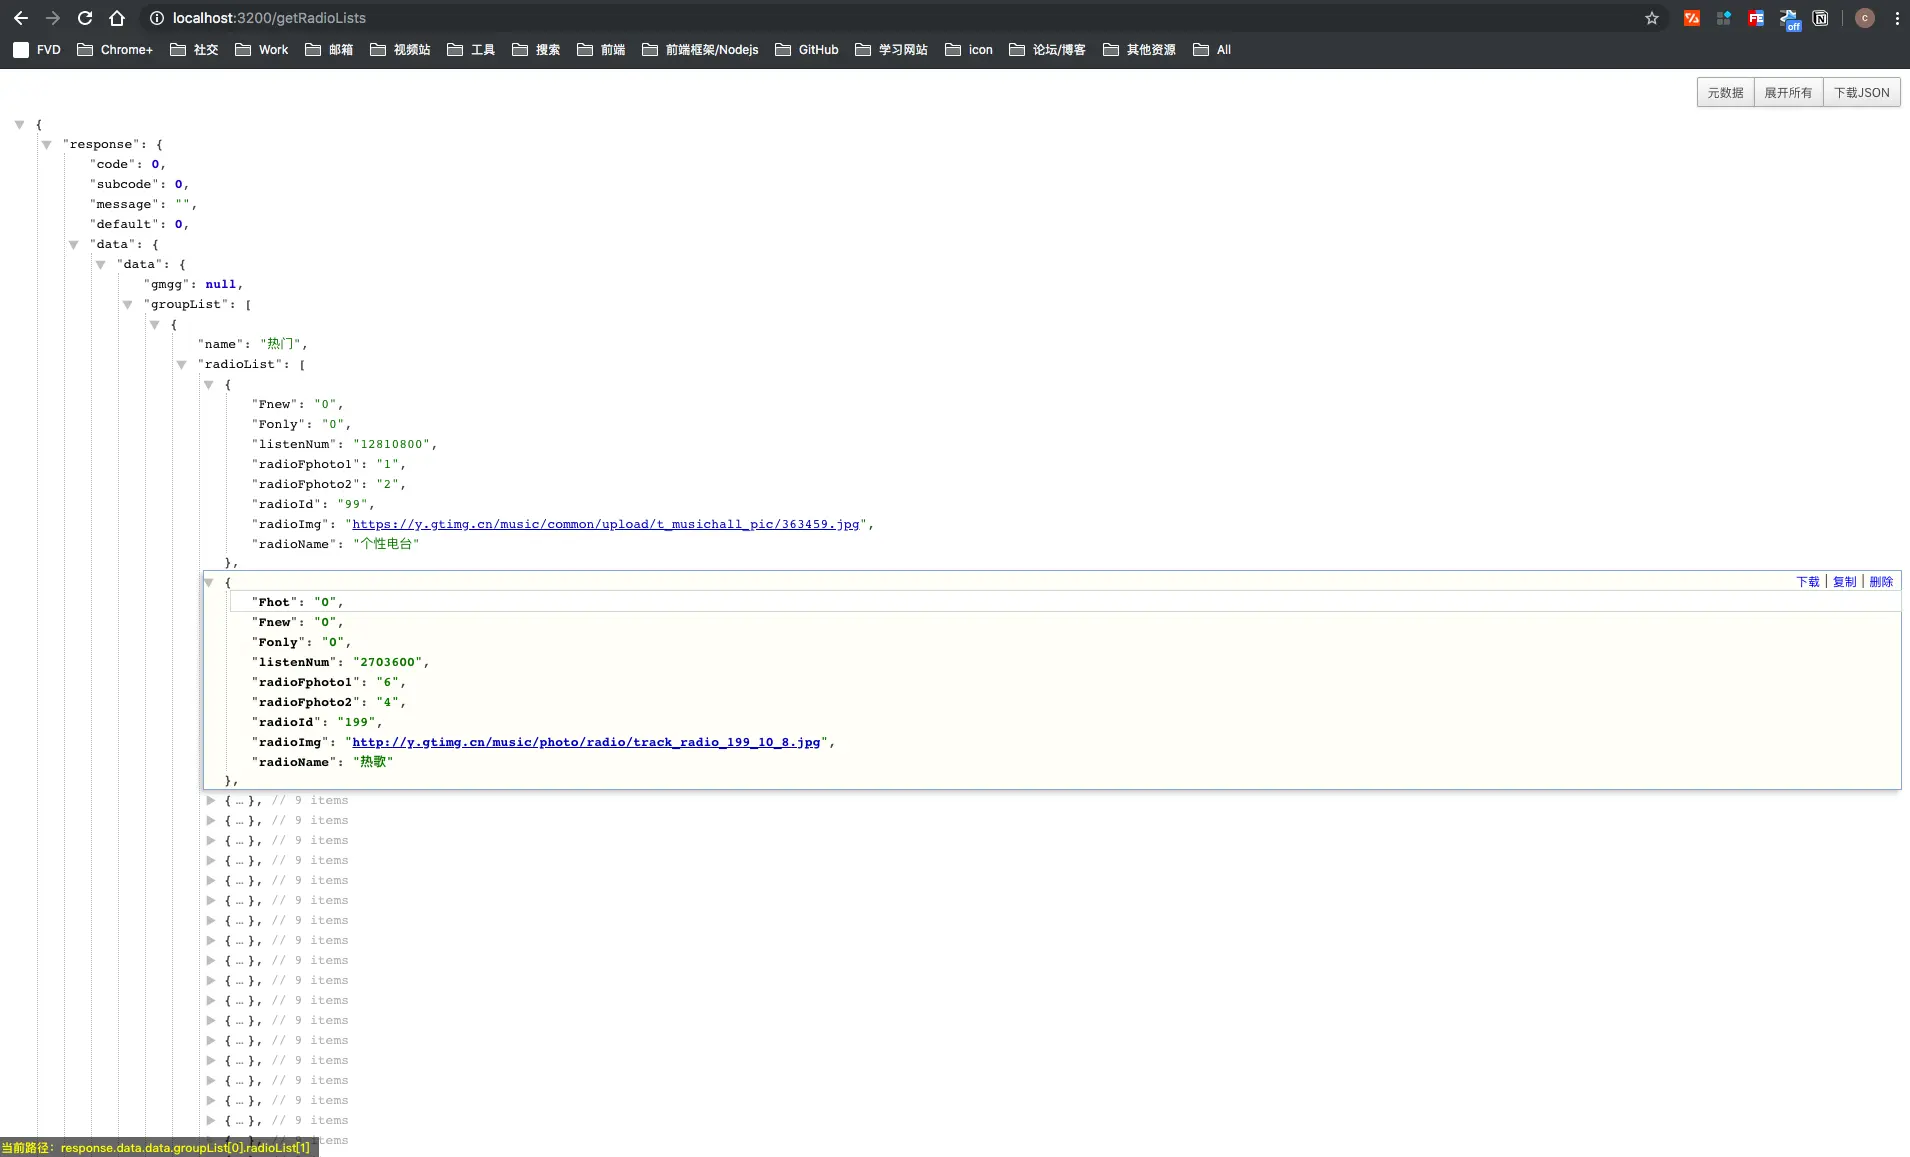Click the 展开所有 button

[x=1788, y=92]
